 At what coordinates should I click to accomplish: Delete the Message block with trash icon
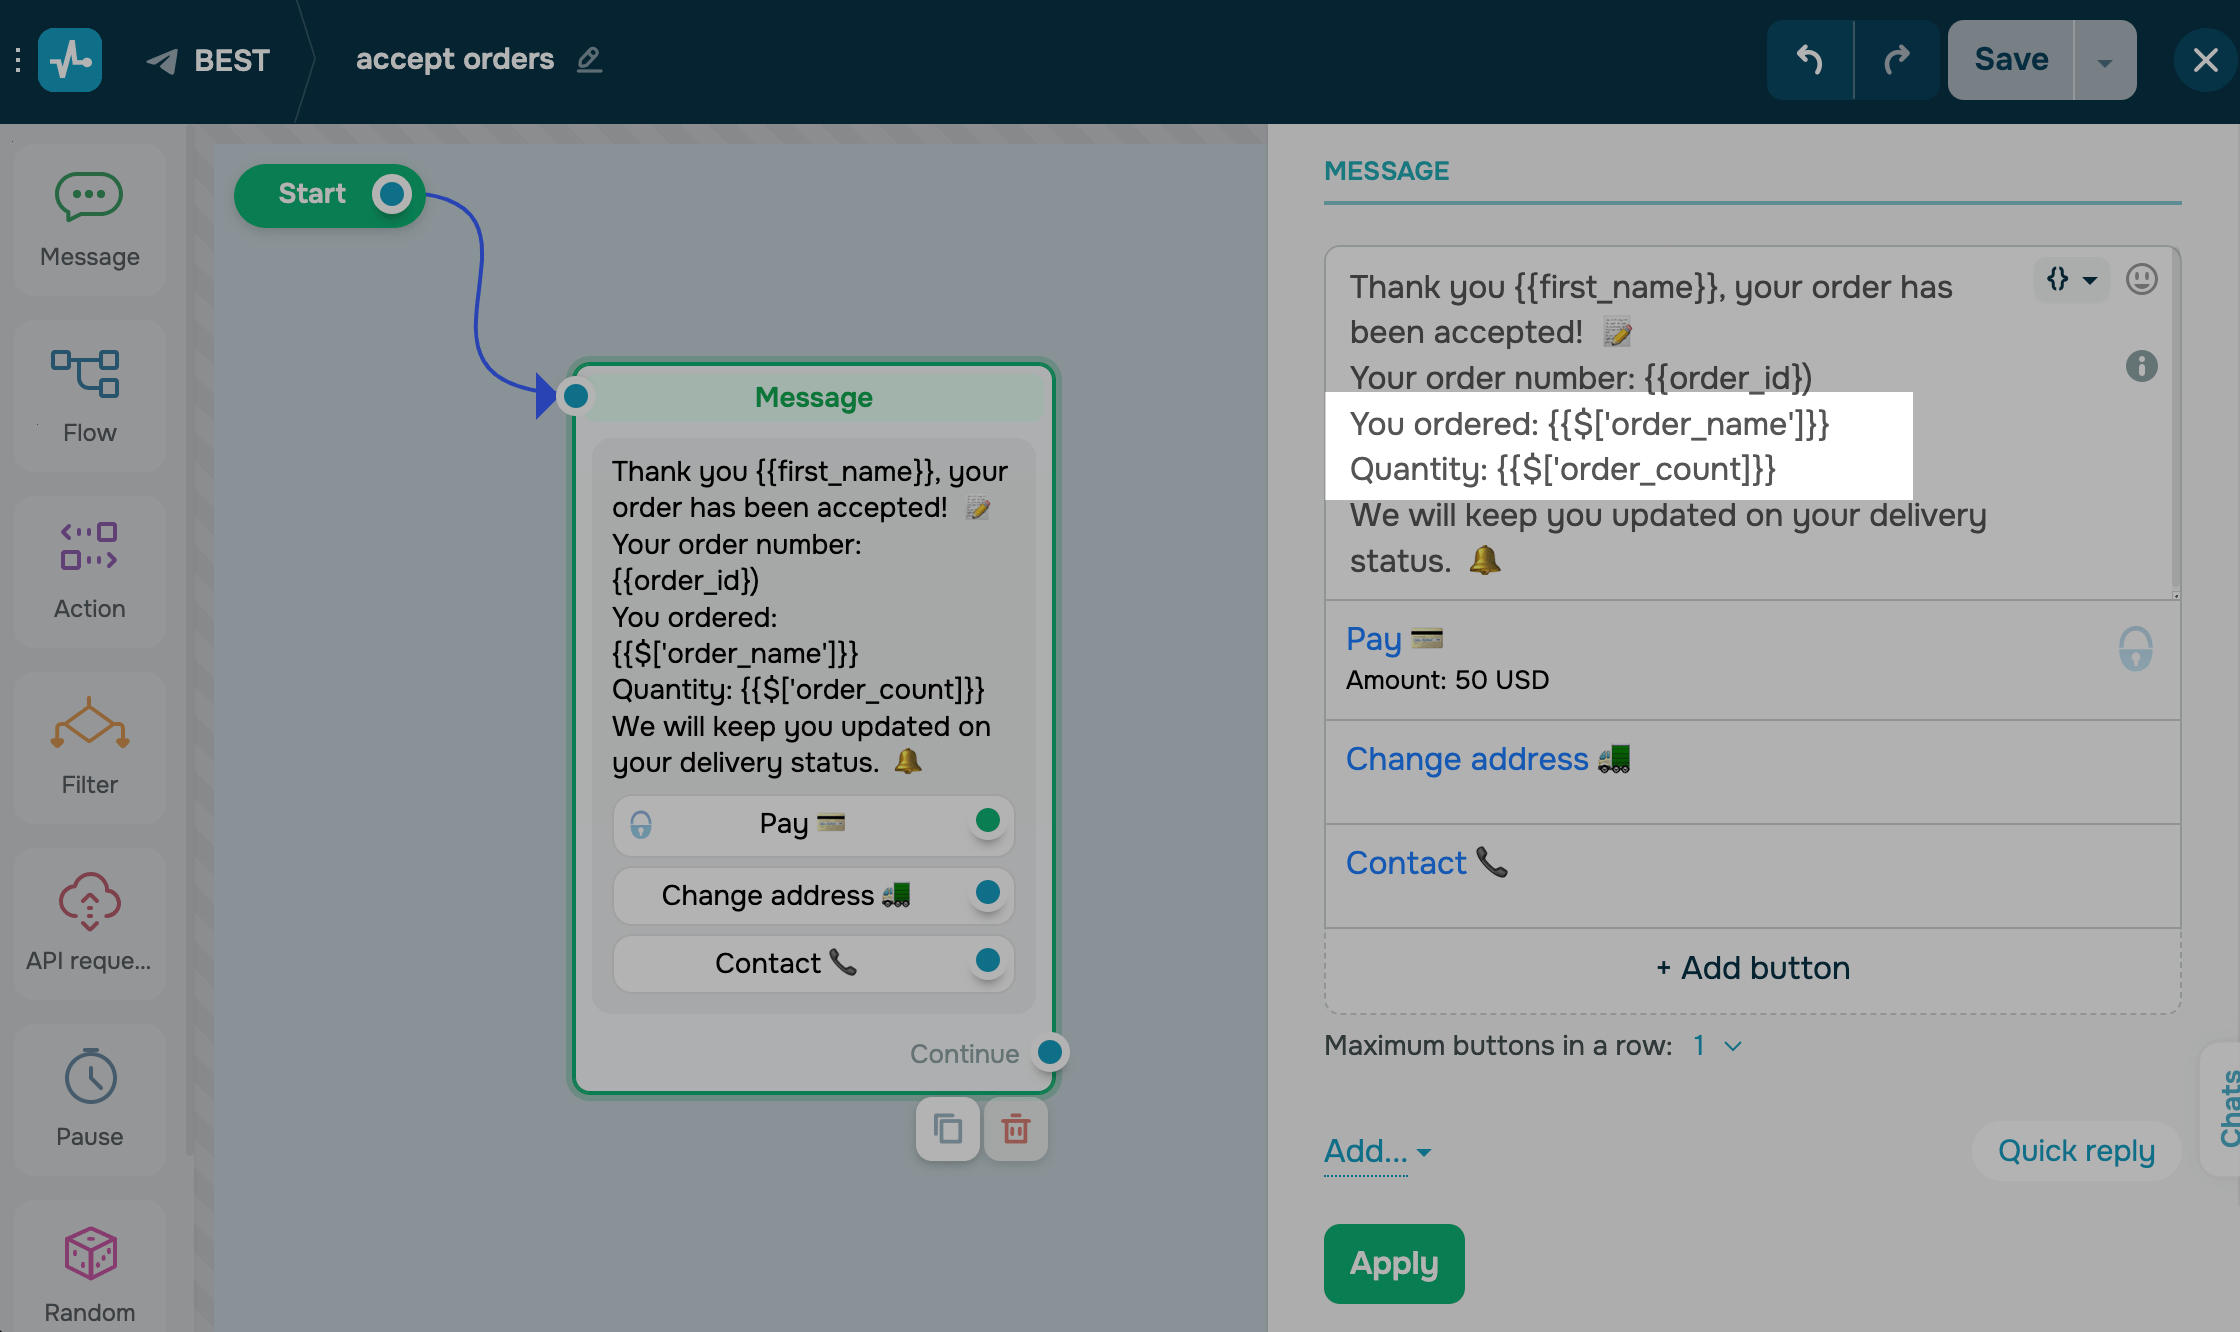pyautogui.click(x=1015, y=1129)
